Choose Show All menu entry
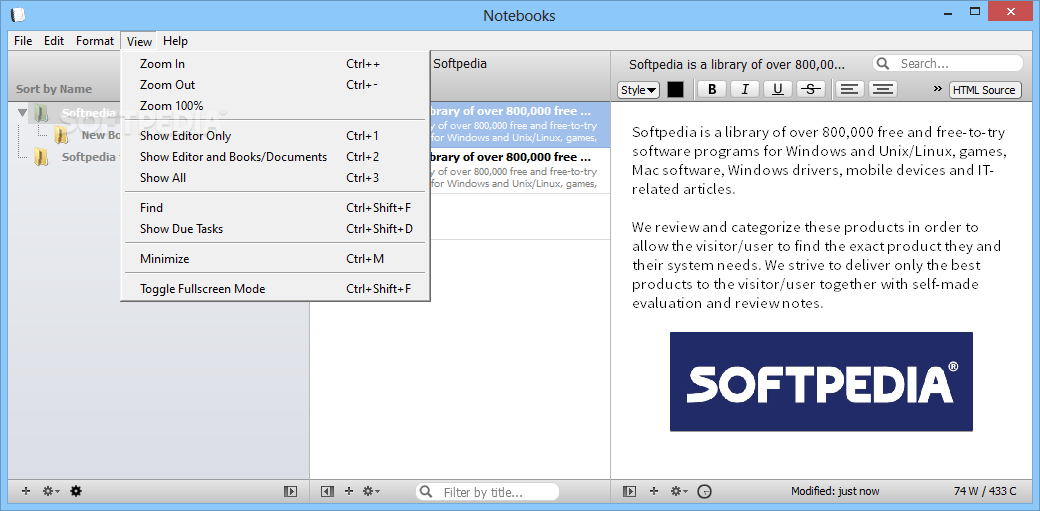Screen dimensions: 1040x511 click(x=276, y=178)
